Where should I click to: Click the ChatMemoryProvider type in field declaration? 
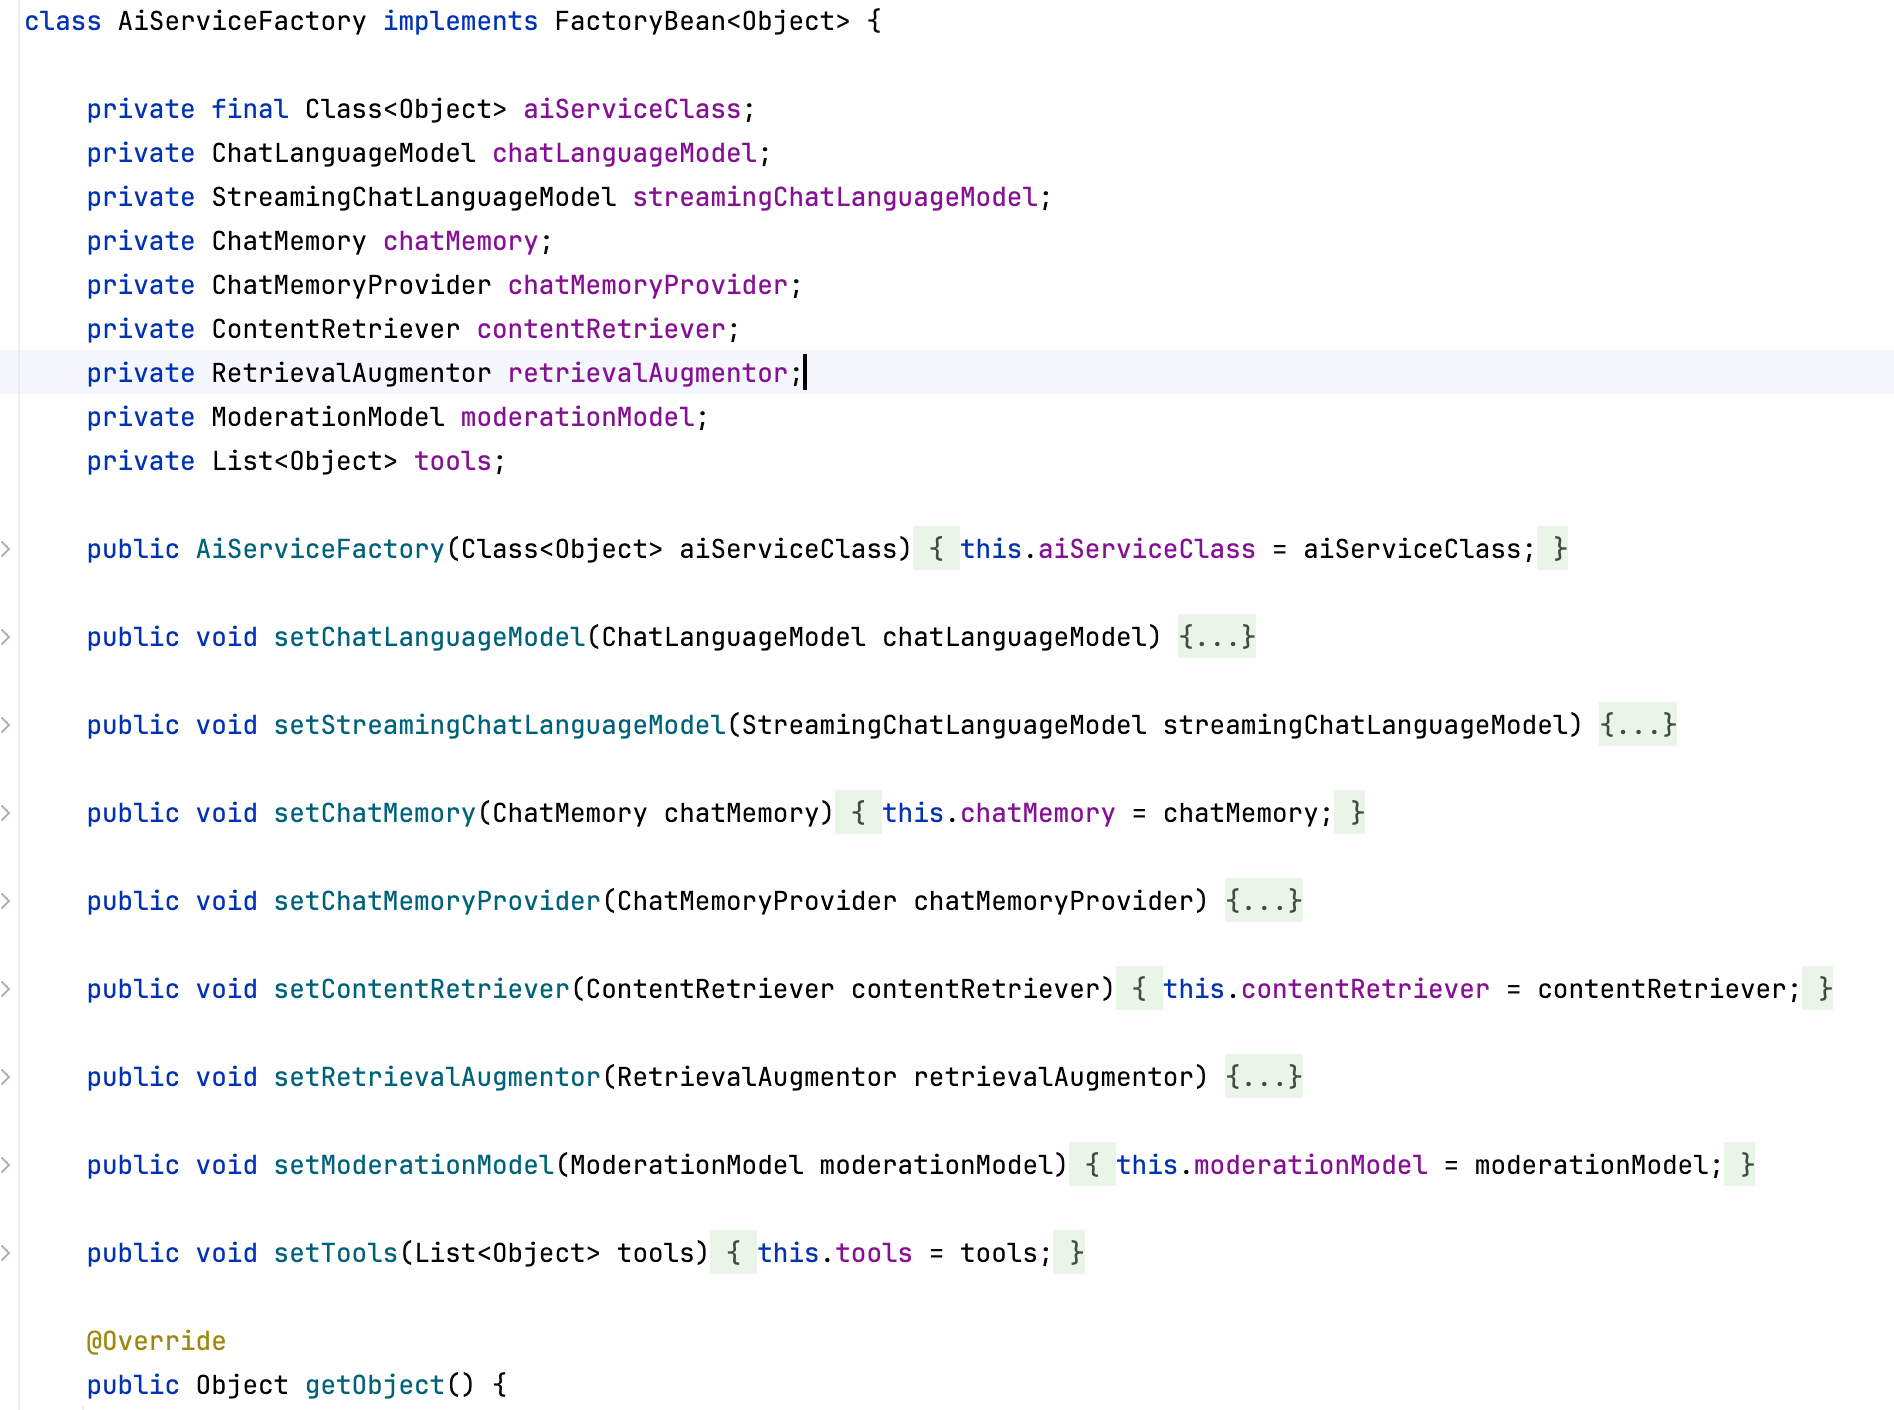pyautogui.click(x=351, y=285)
